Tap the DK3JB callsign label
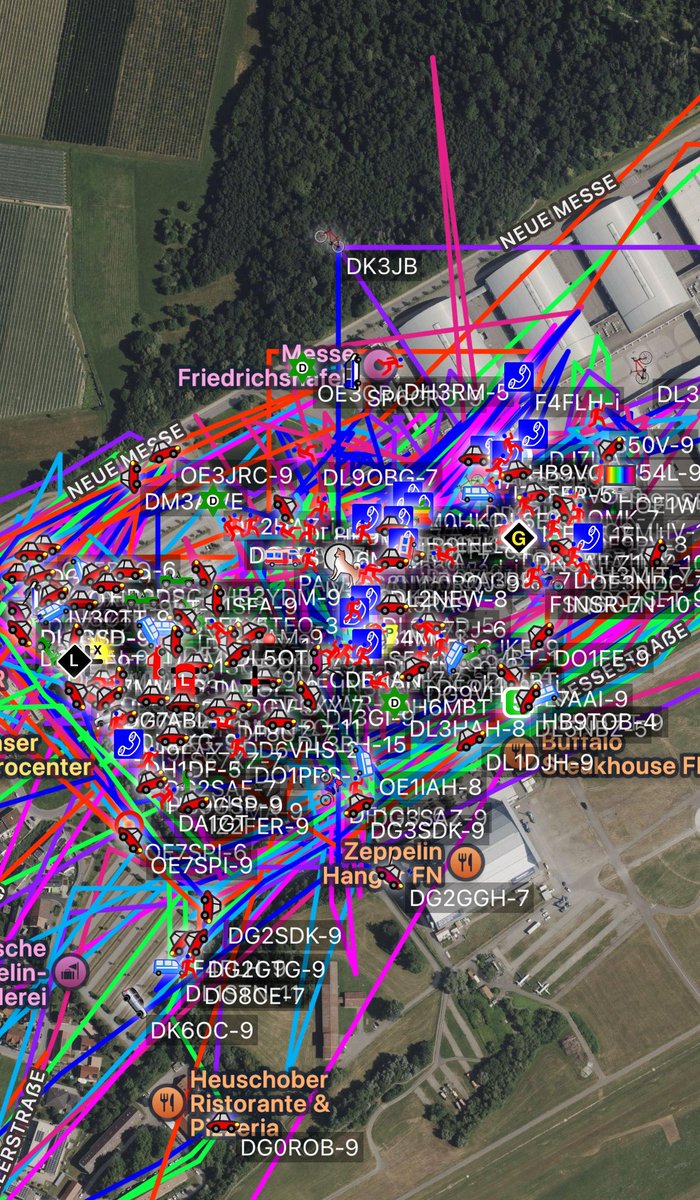Image resolution: width=700 pixels, height=1200 pixels. pos(381,267)
